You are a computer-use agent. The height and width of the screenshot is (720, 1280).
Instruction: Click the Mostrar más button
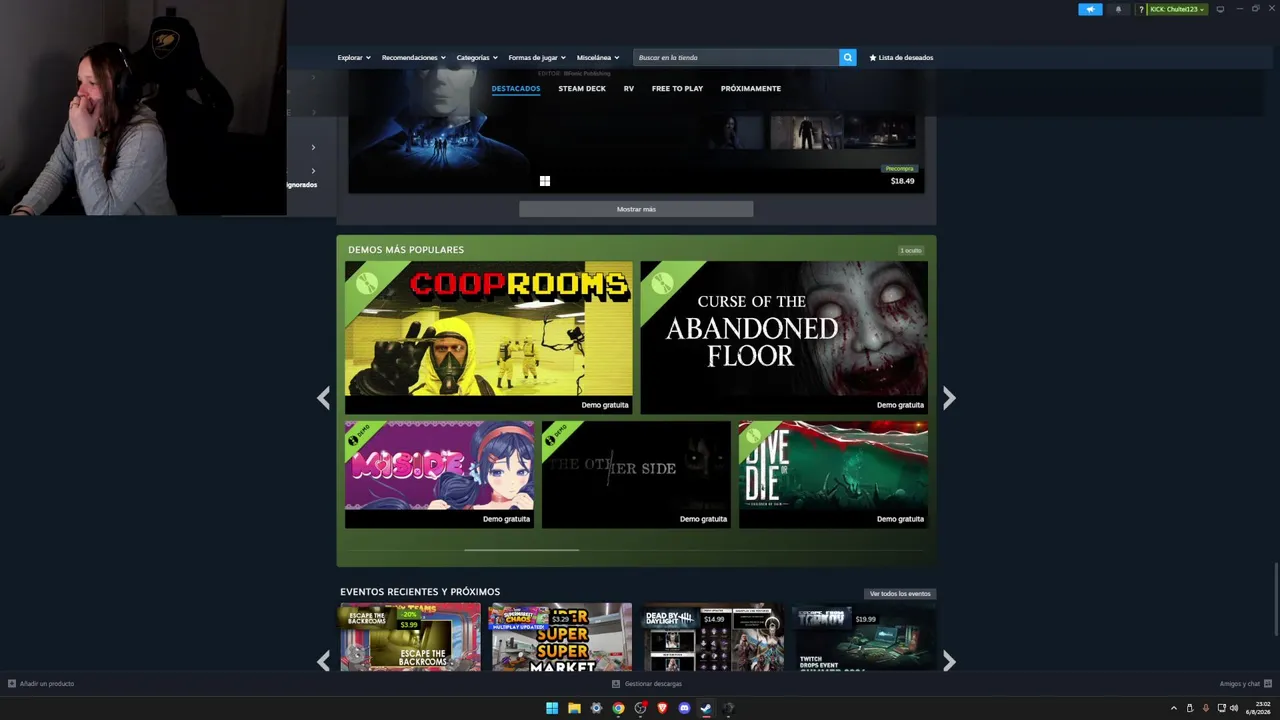pyautogui.click(x=636, y=209)
